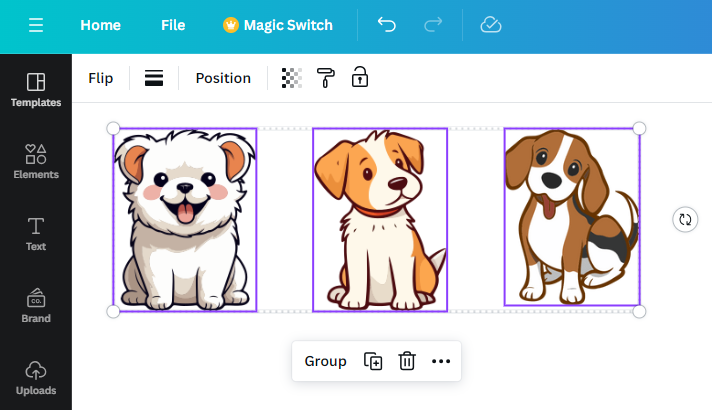Delete the selection with trash icon
Screen dimensions: 712x410
pos(407,361)
